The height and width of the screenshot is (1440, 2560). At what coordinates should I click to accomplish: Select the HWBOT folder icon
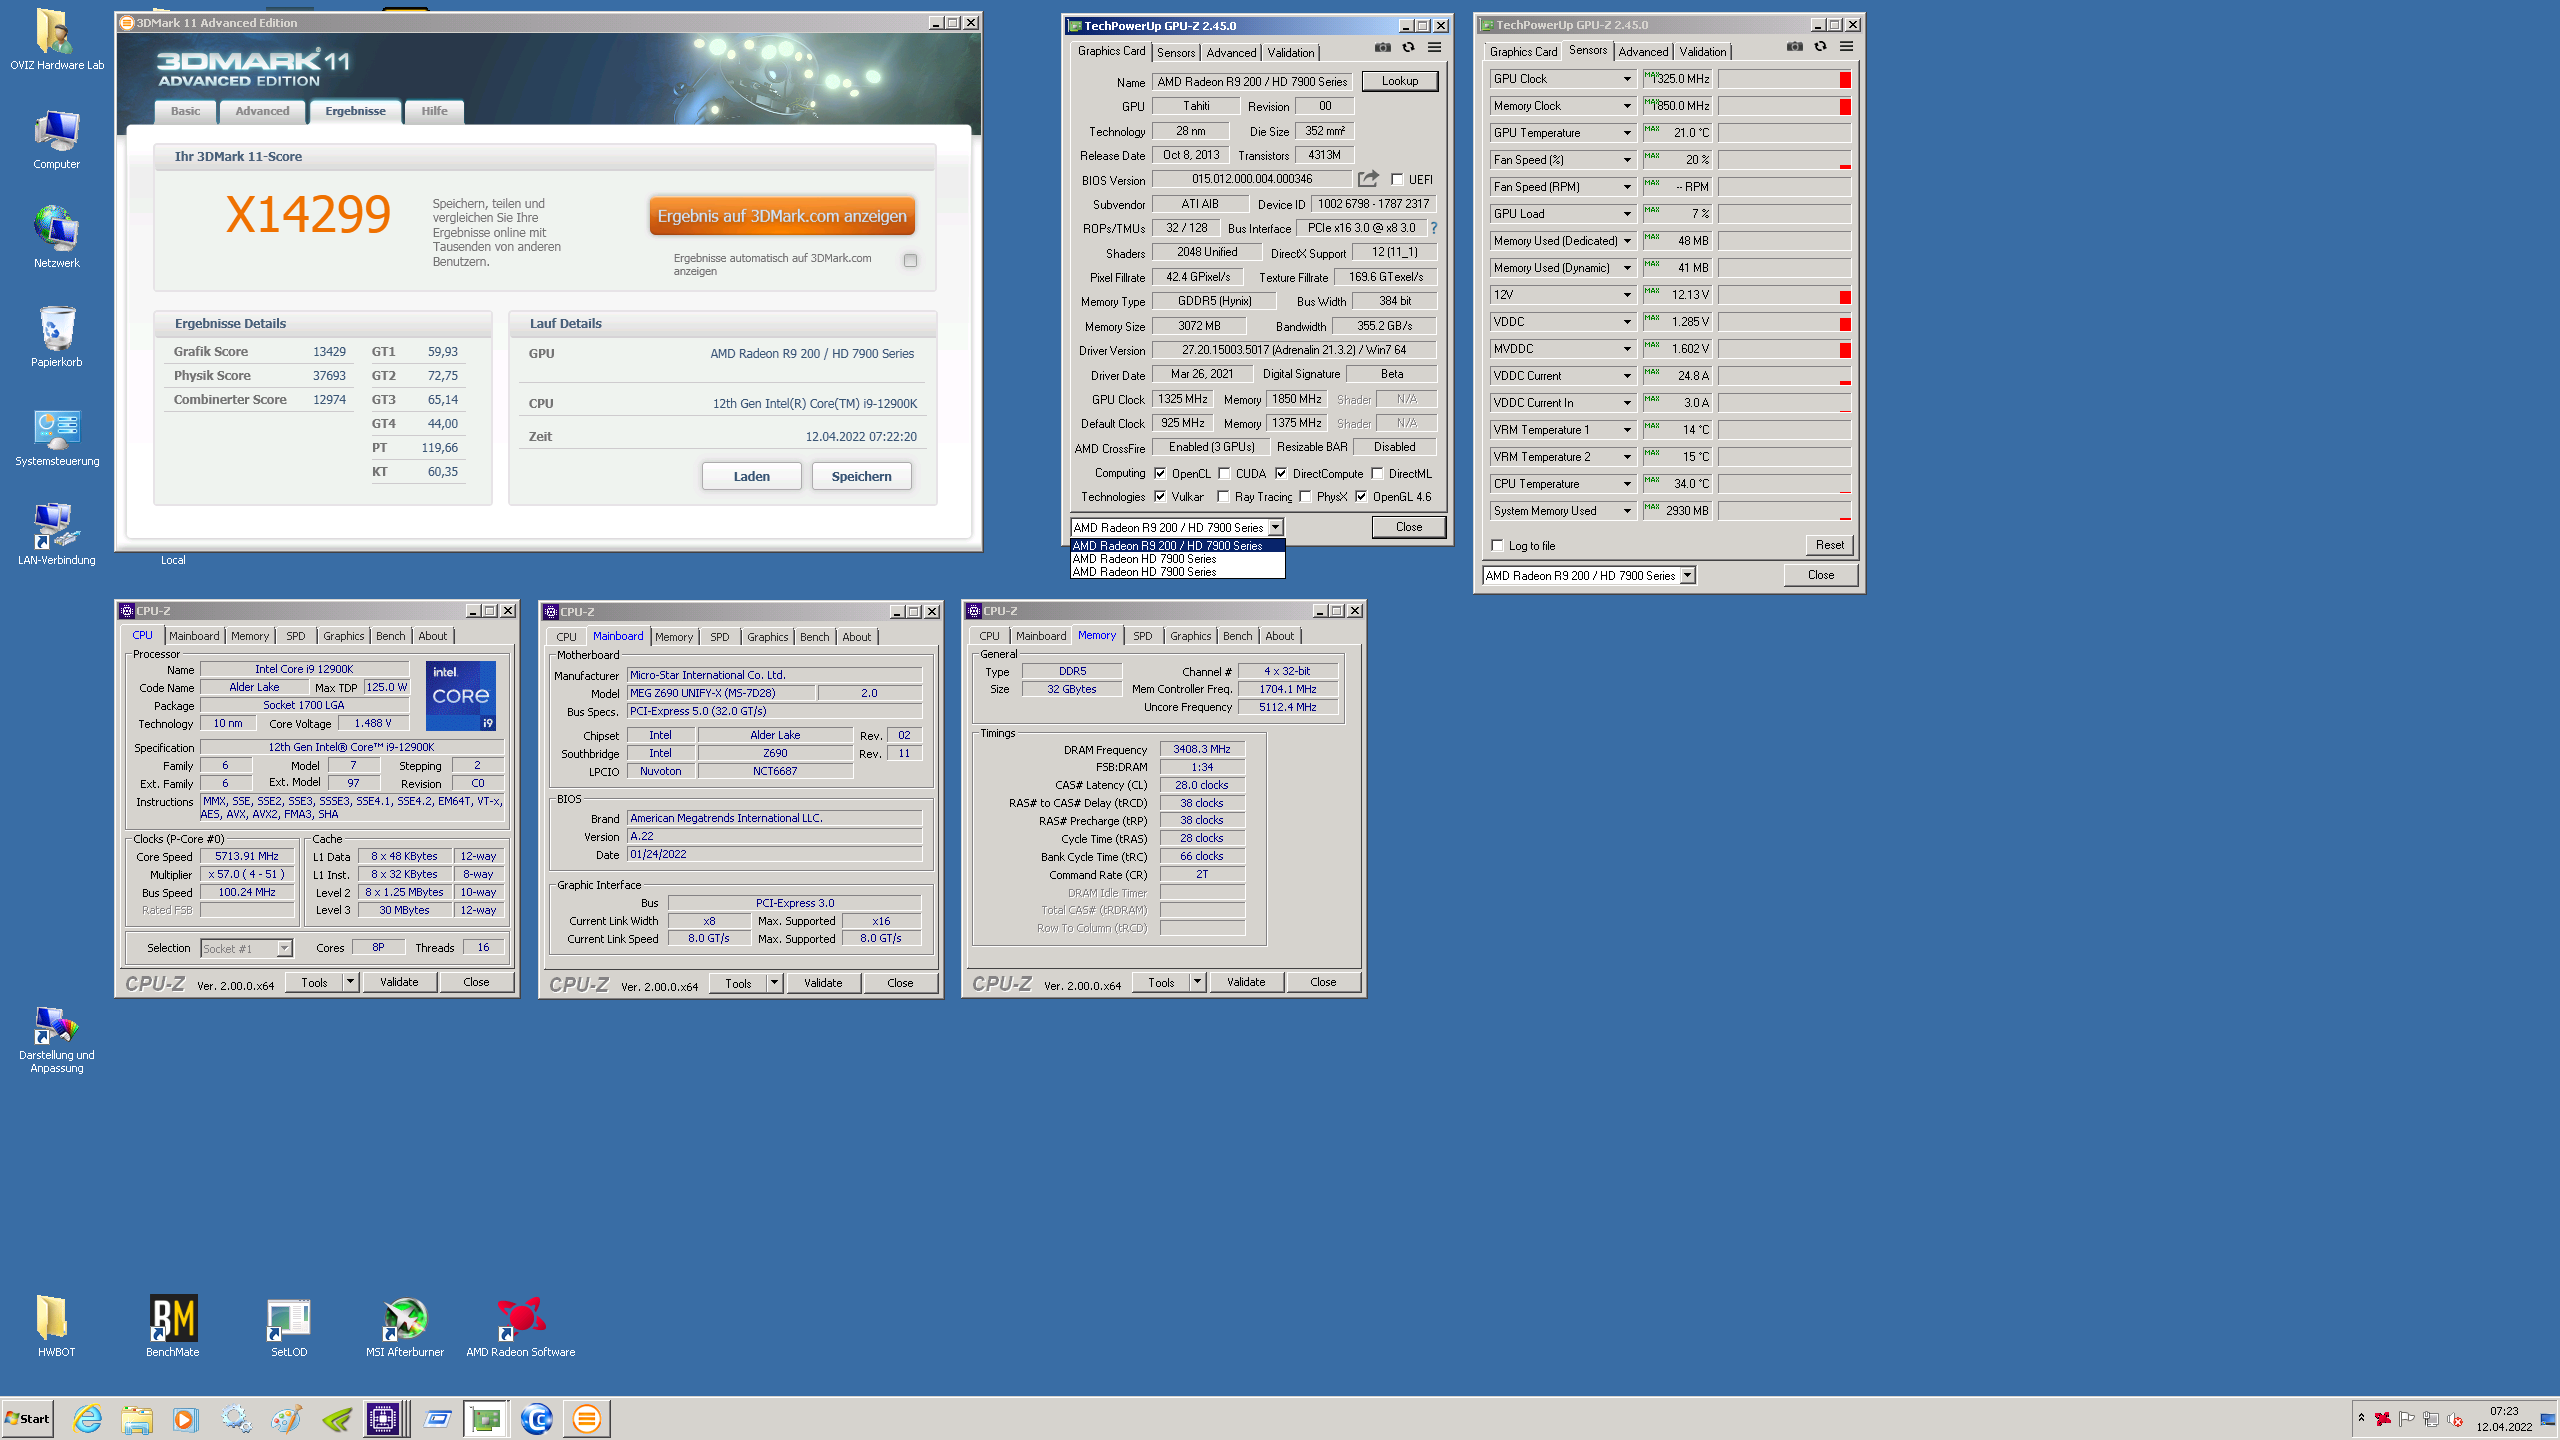coord(56,1326)
